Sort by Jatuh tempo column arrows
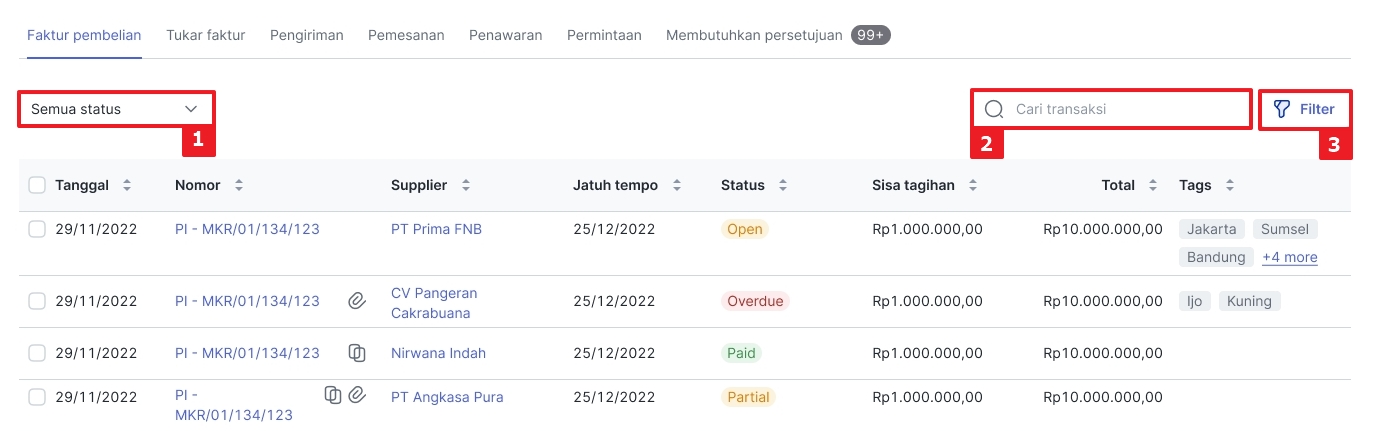The height and width of the screenshot is (431, 1375). click(x=677, y=185)
